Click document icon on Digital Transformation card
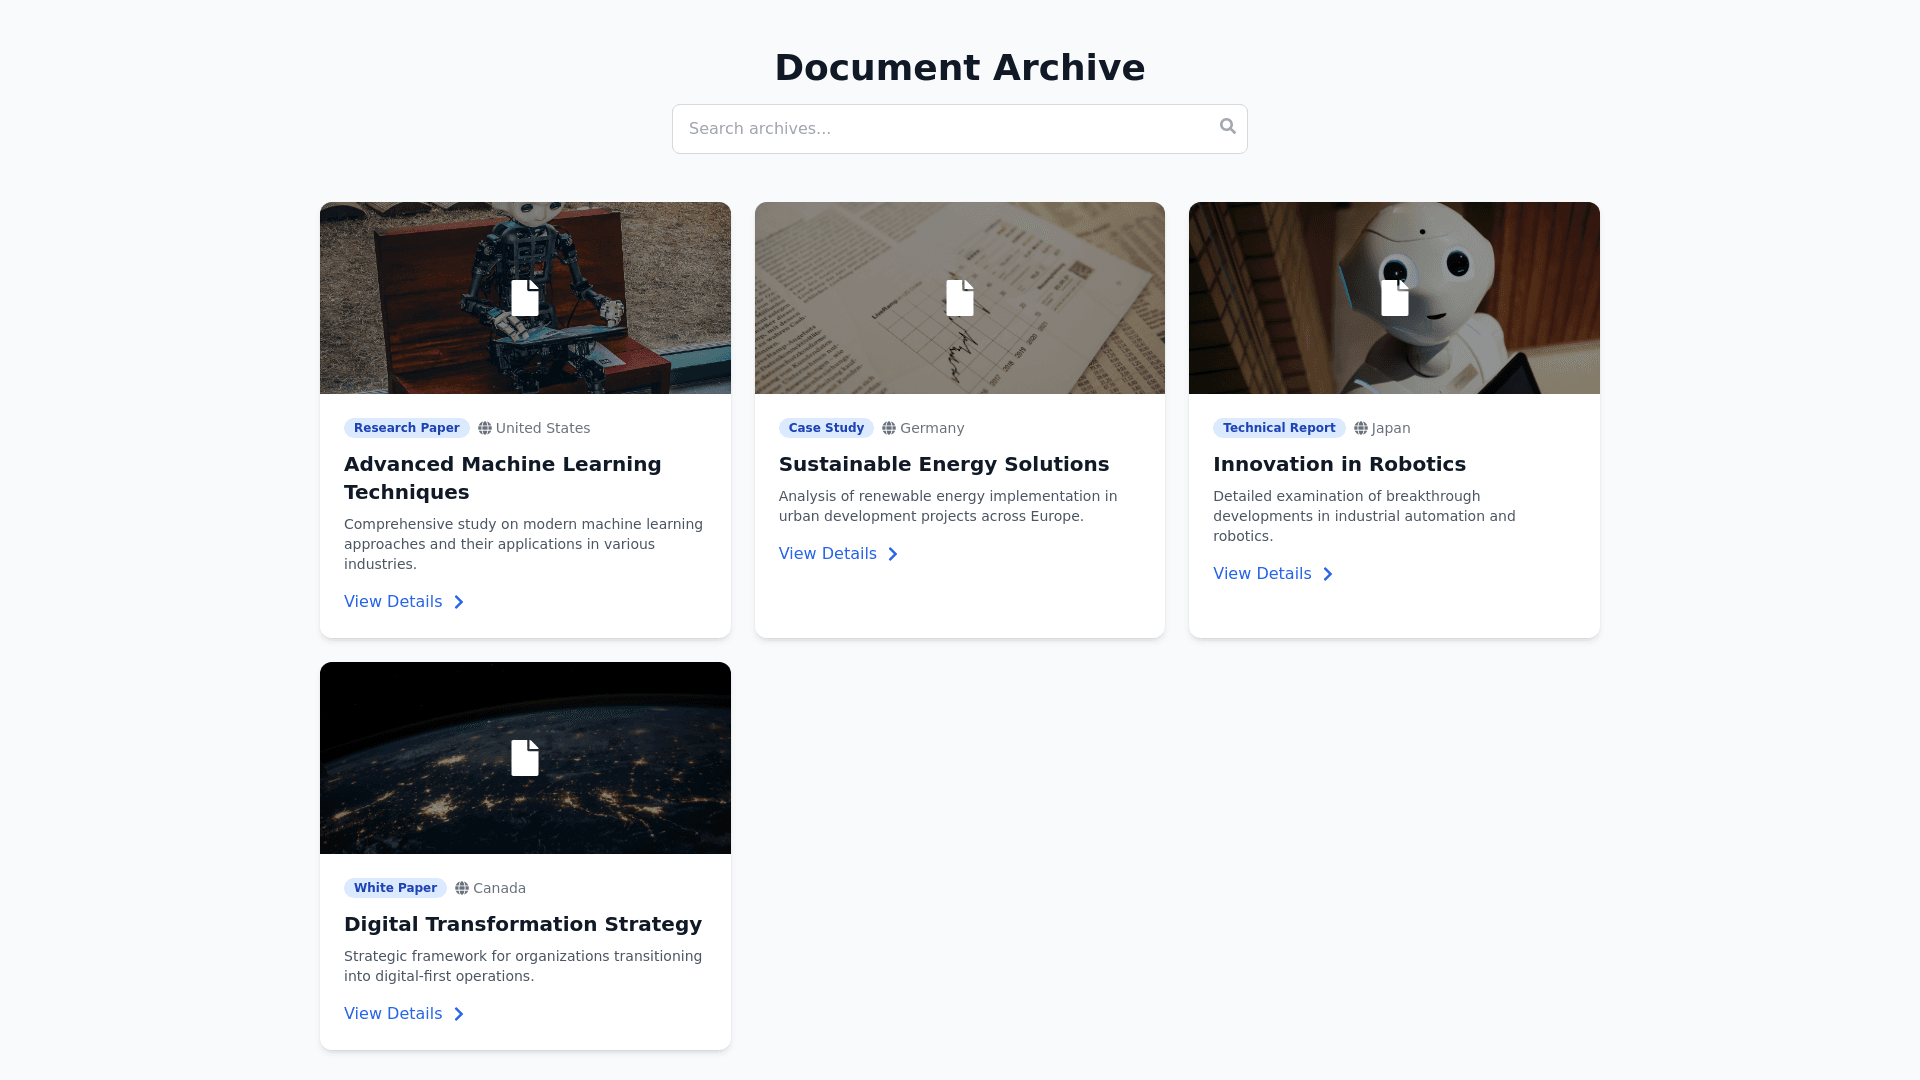This screenshot has width=1920, height=1080. click(525, 758)
